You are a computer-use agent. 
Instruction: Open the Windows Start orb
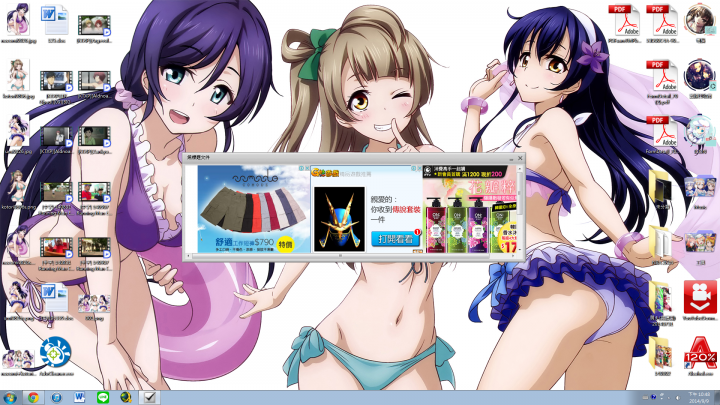pos(10,398)
